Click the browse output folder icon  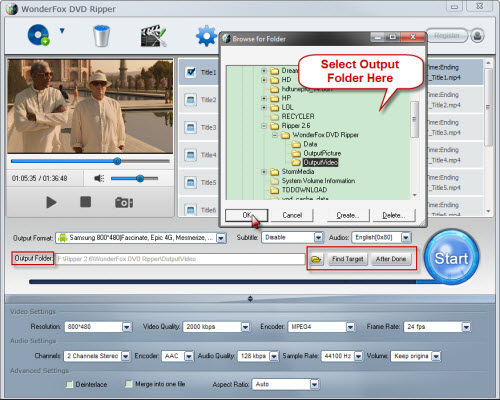click(316, 259)
